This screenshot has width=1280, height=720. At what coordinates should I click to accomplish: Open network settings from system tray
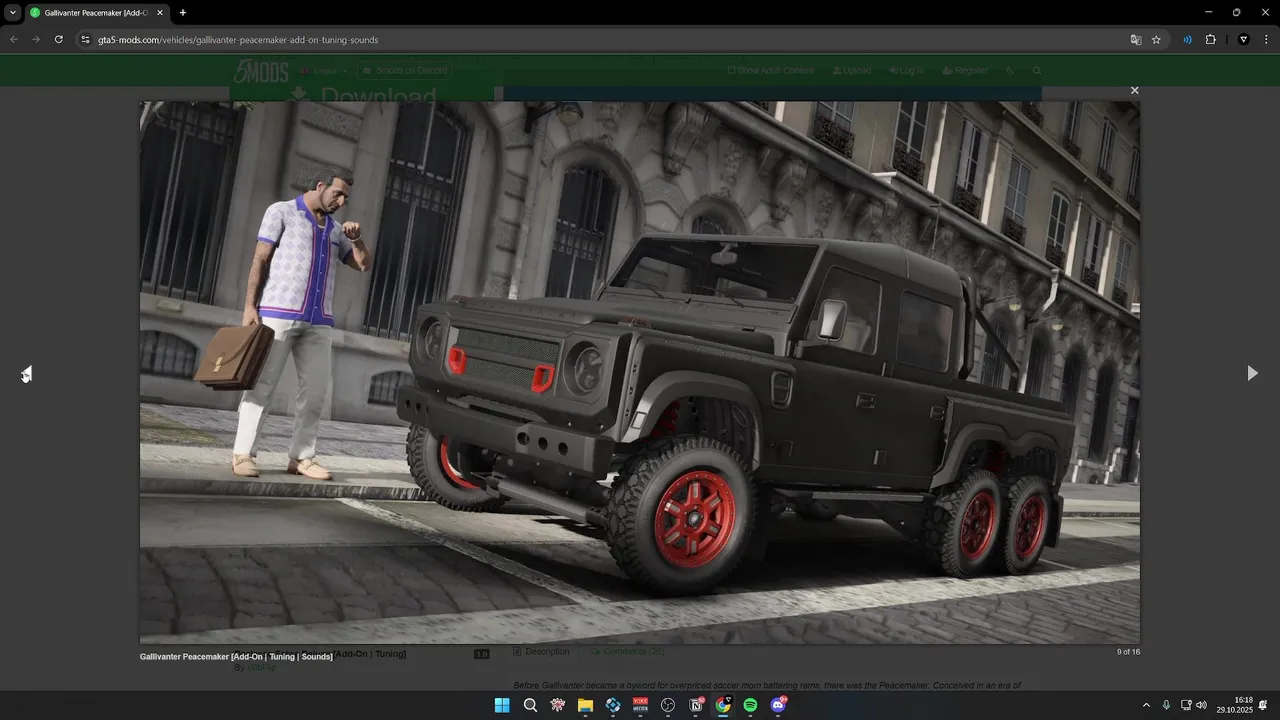[x=1186, y=705]
